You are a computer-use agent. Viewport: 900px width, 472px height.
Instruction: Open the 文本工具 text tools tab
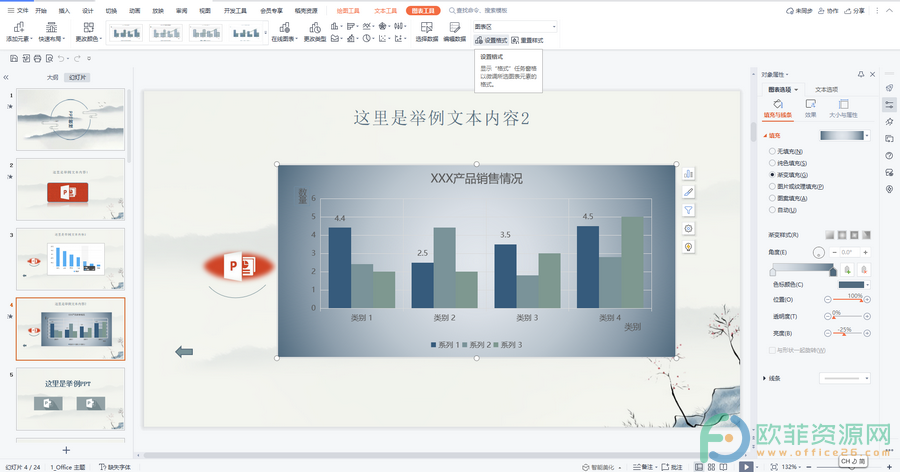point(385,10)
